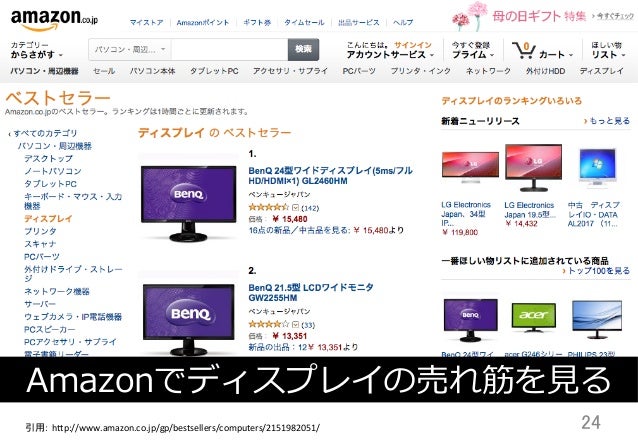Focus the search text input field
Image resolution: width=638 pixels, height=442 pixels.
point(229,50)
